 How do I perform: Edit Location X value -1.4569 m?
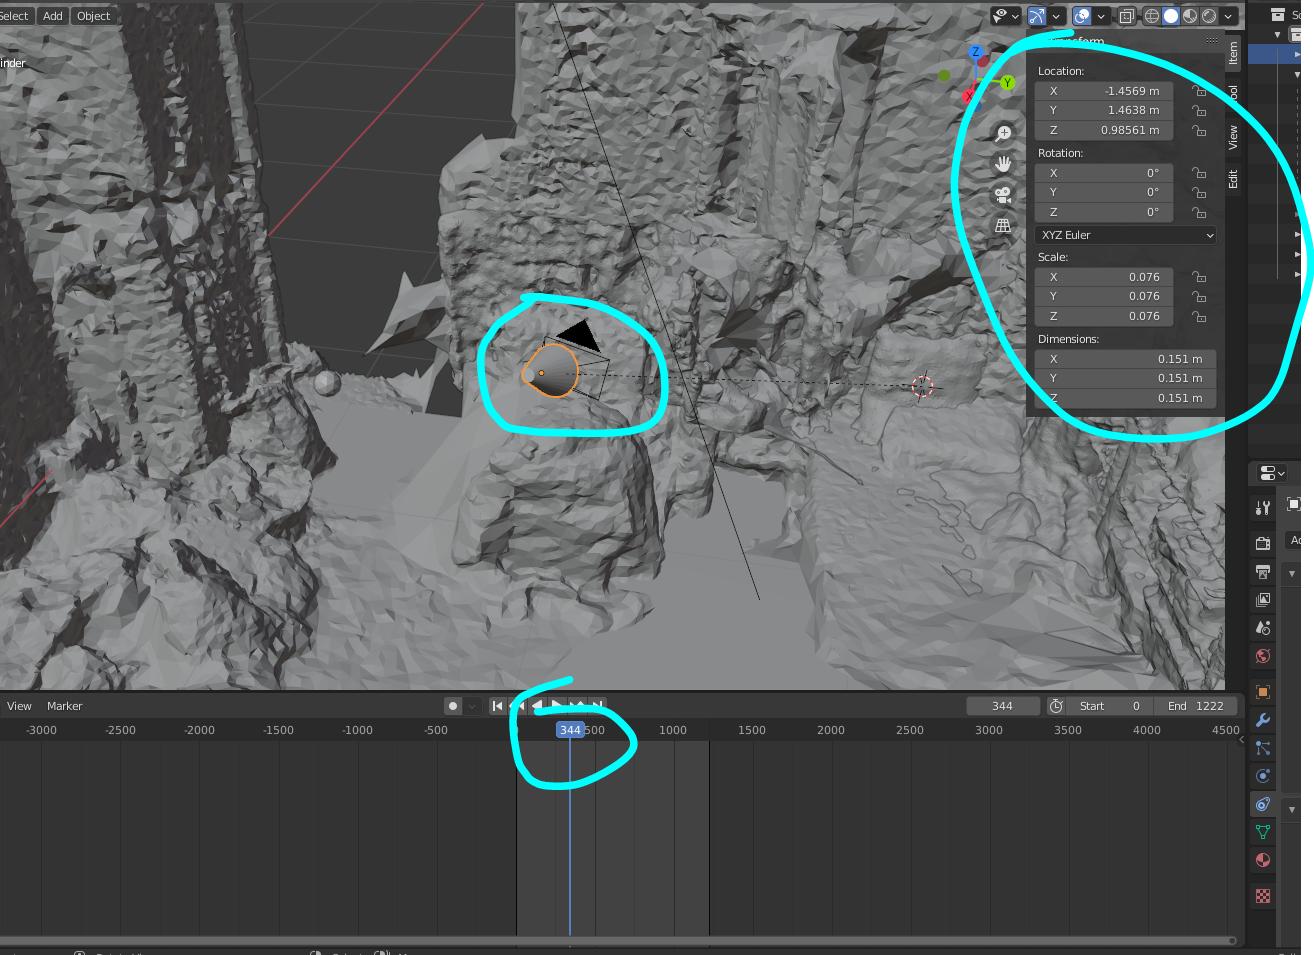coord(1104,91)
